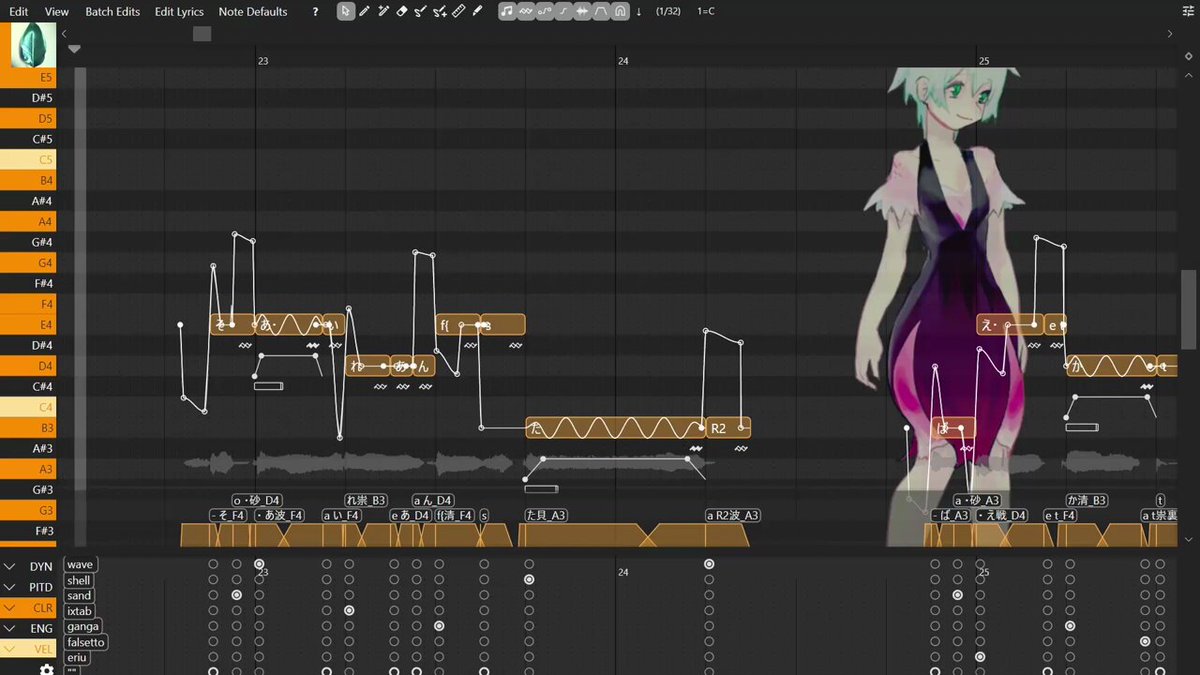The width and height of the screenshot is (1200, 675).
Task: Select the filled 'eriu' voice color radio
Action: click(x=980, y=657)
